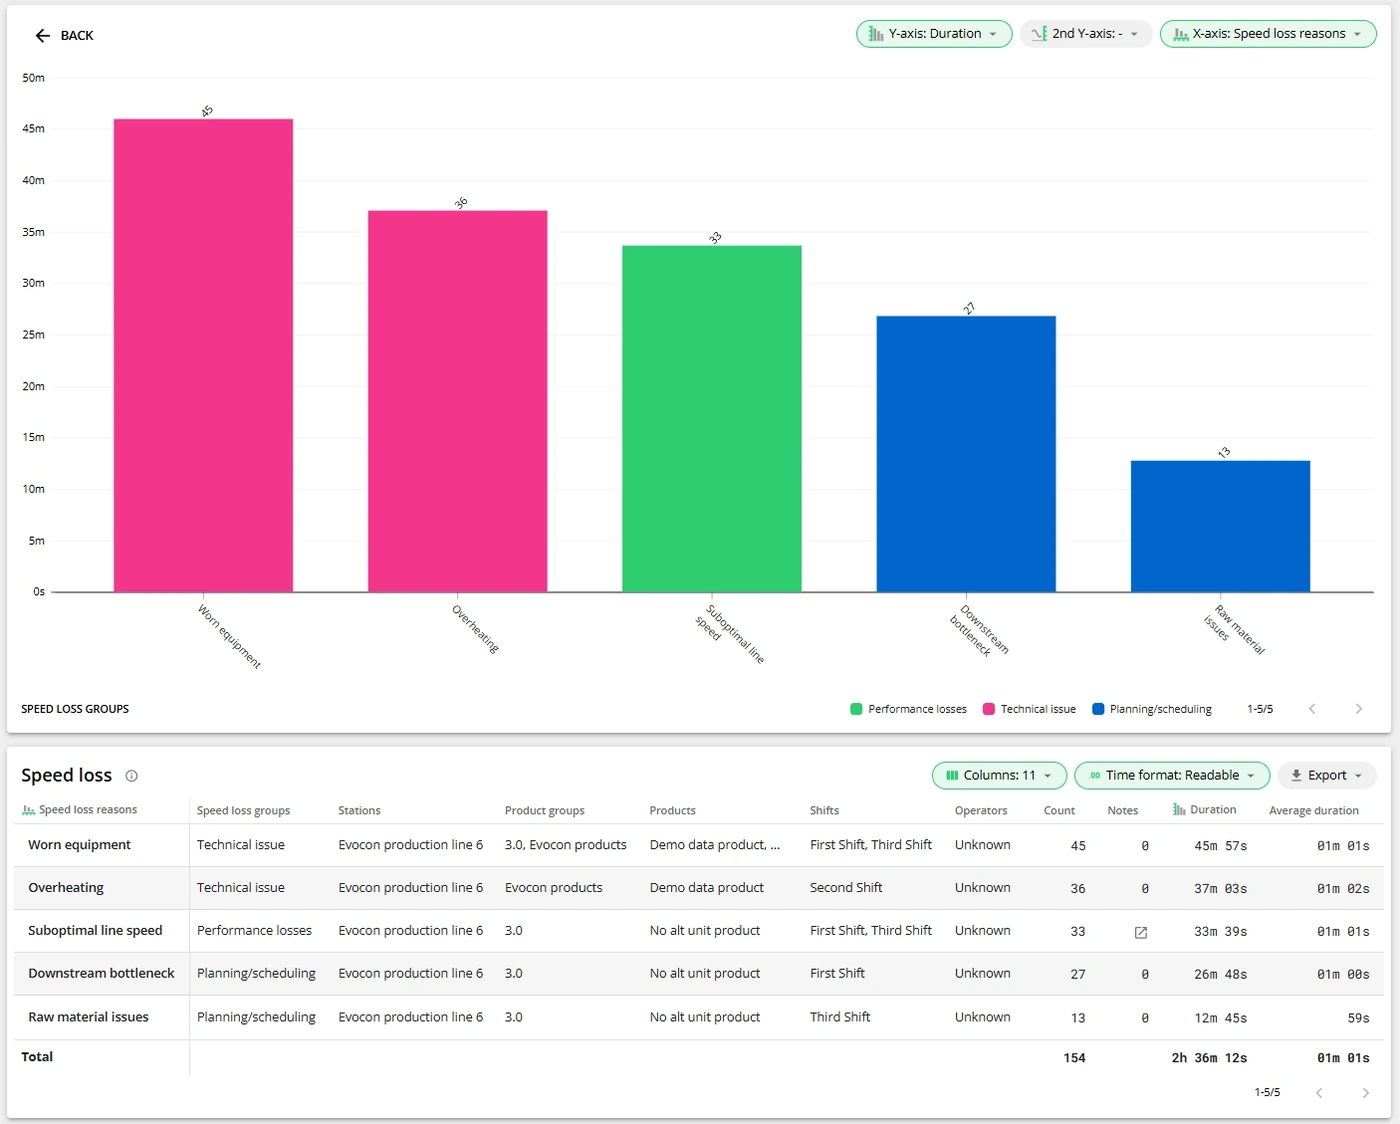This screenshot has width=1400, height=1124.
Task: Open the 2nd Y-axis dropdown
Action: click(1086, 34)
